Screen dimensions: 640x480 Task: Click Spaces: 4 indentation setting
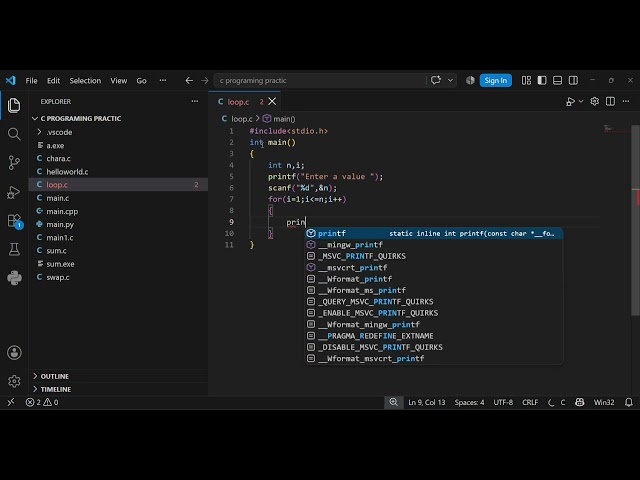click(469, 402)
